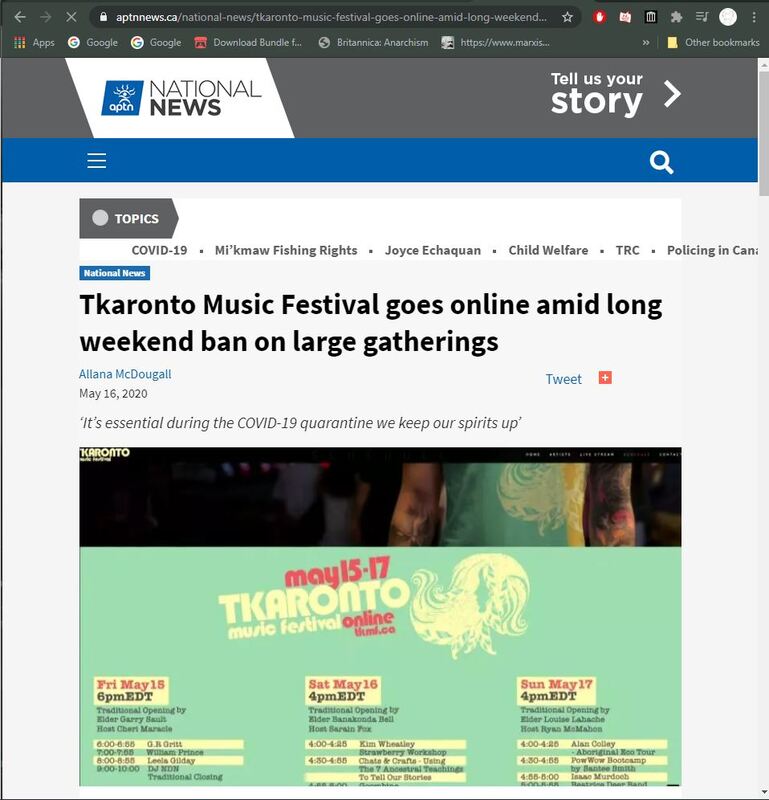Open the Apps shortcut in bookmarks bar
The height and width of the screenshot is (800, 769).
34,43
